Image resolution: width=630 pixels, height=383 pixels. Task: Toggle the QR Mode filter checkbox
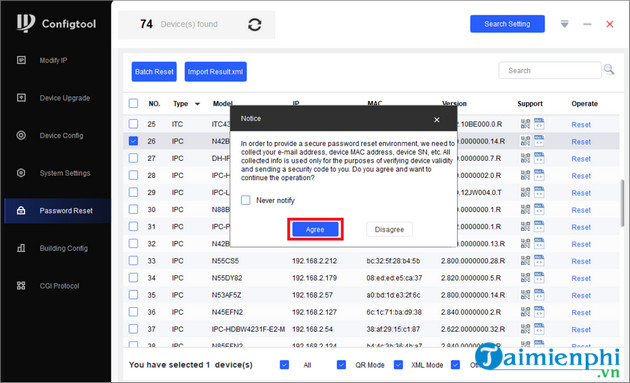click(x=341, y=365)
